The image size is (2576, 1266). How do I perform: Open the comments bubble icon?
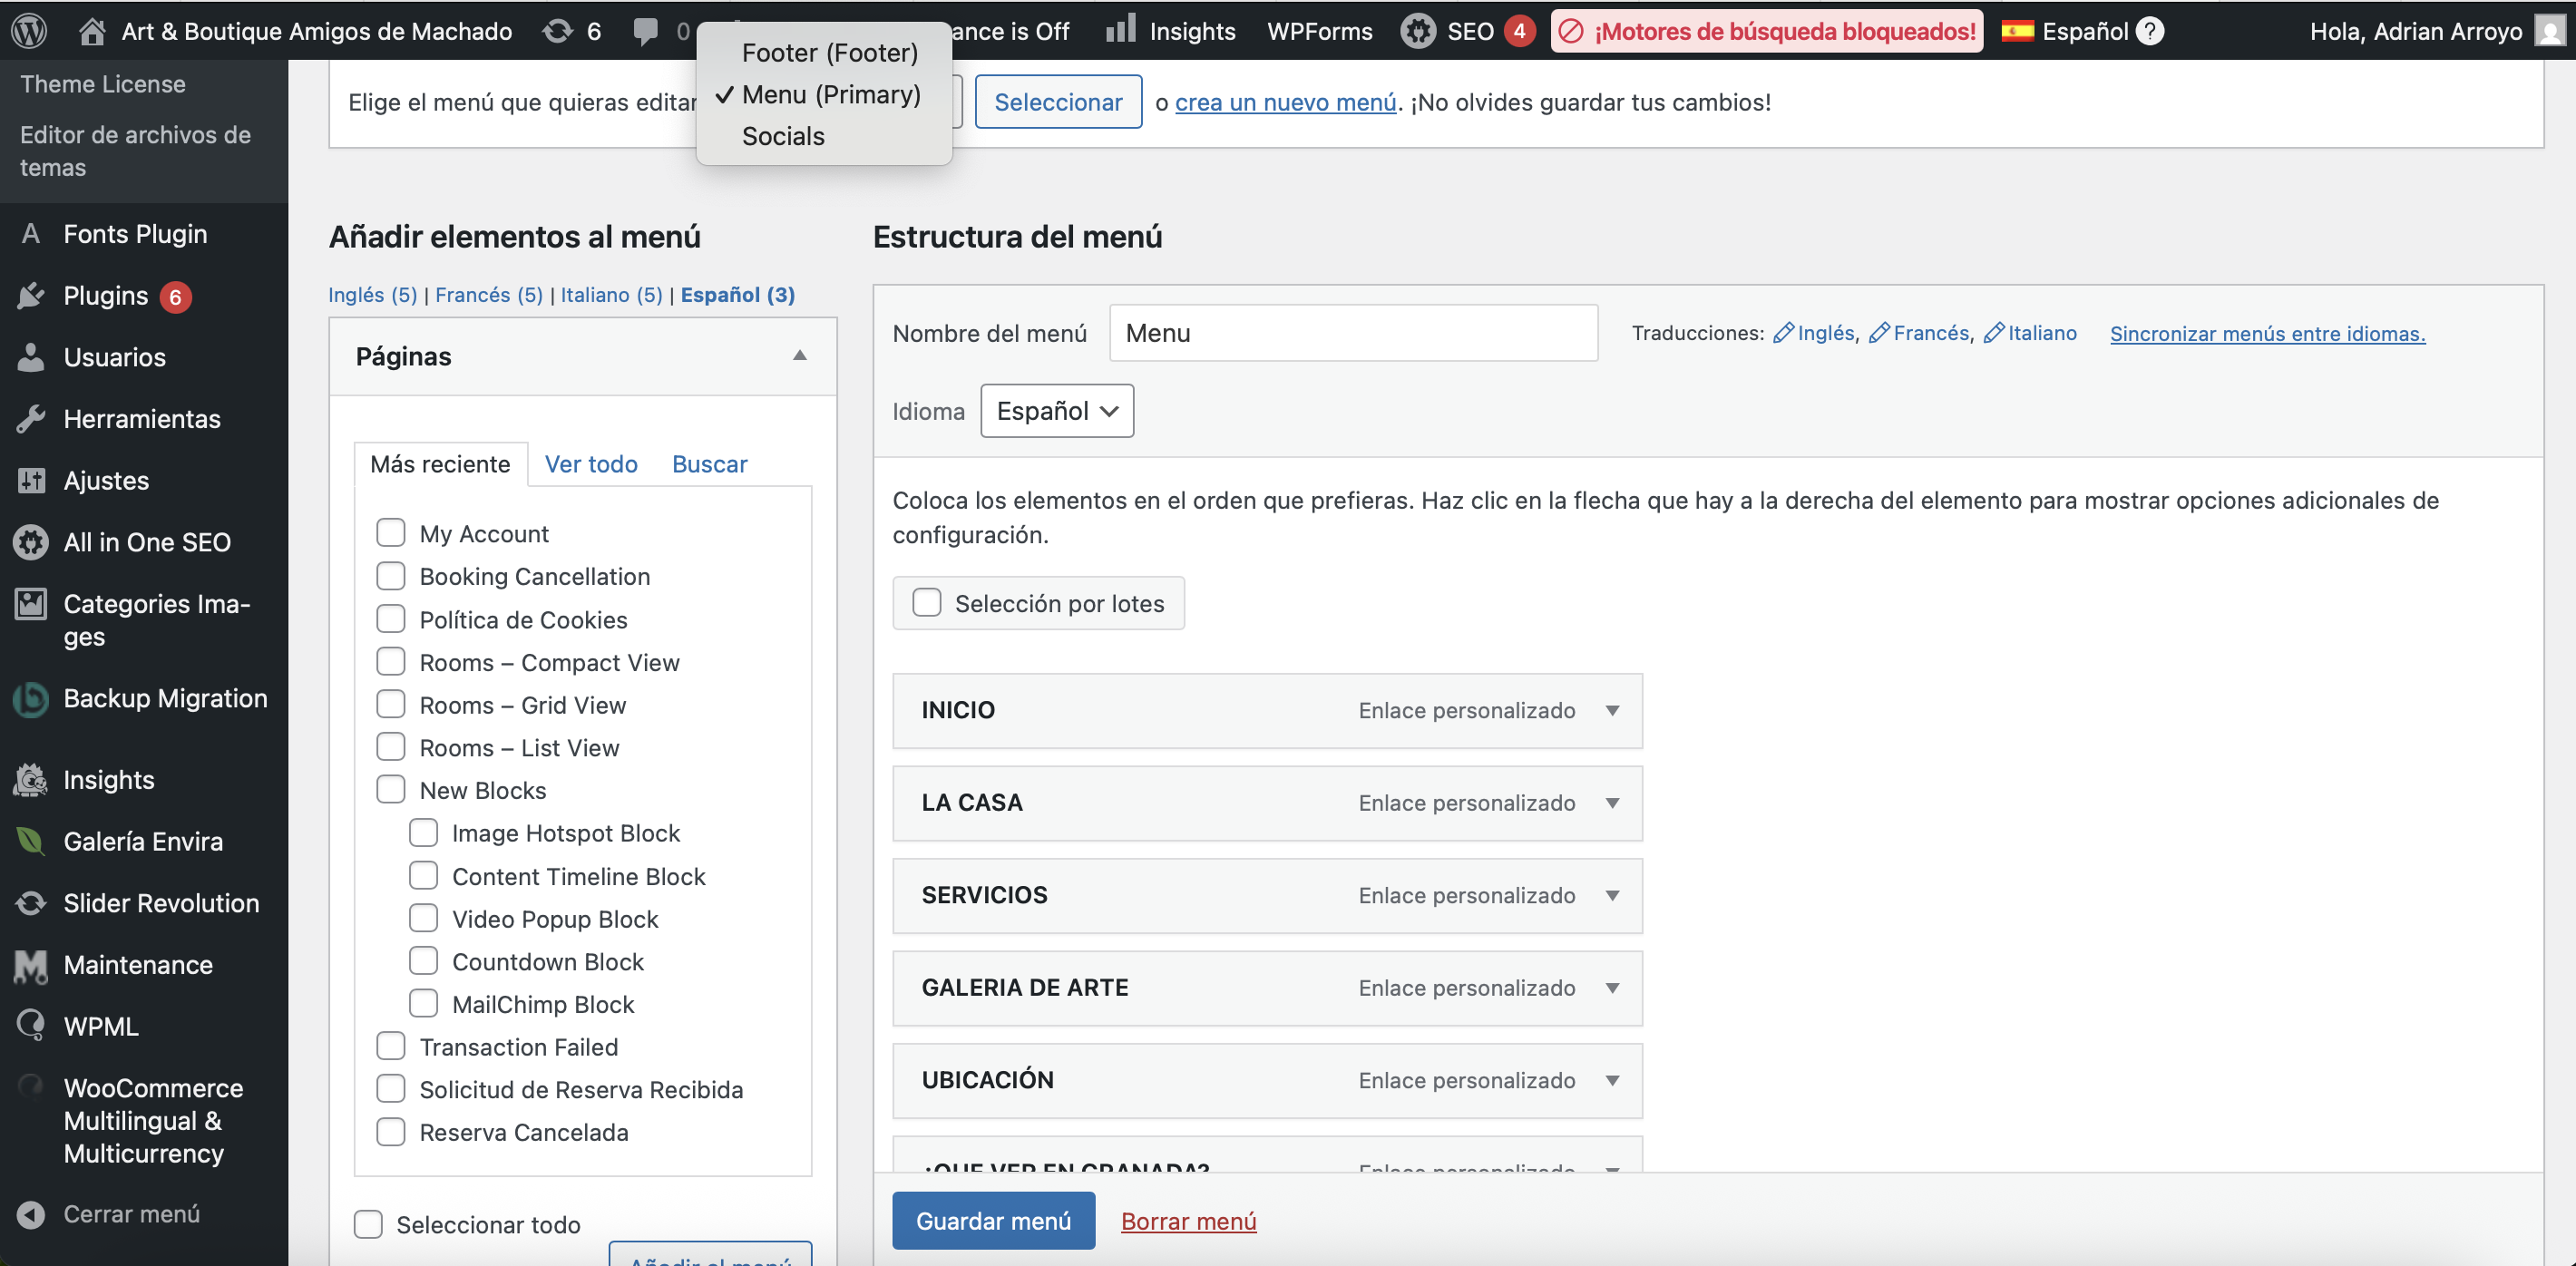tap(646, 31)
